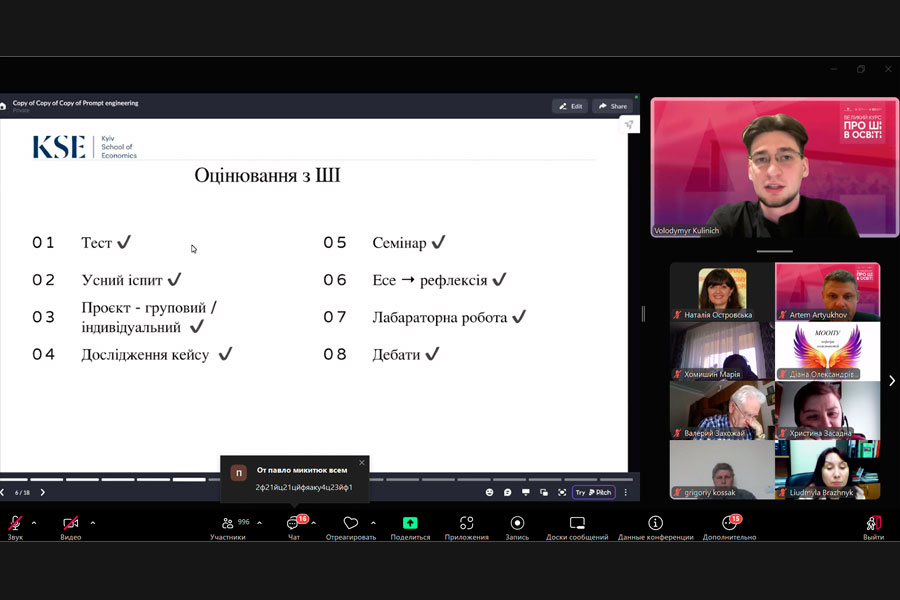Expand reactions options arrow

pos(373,523)
